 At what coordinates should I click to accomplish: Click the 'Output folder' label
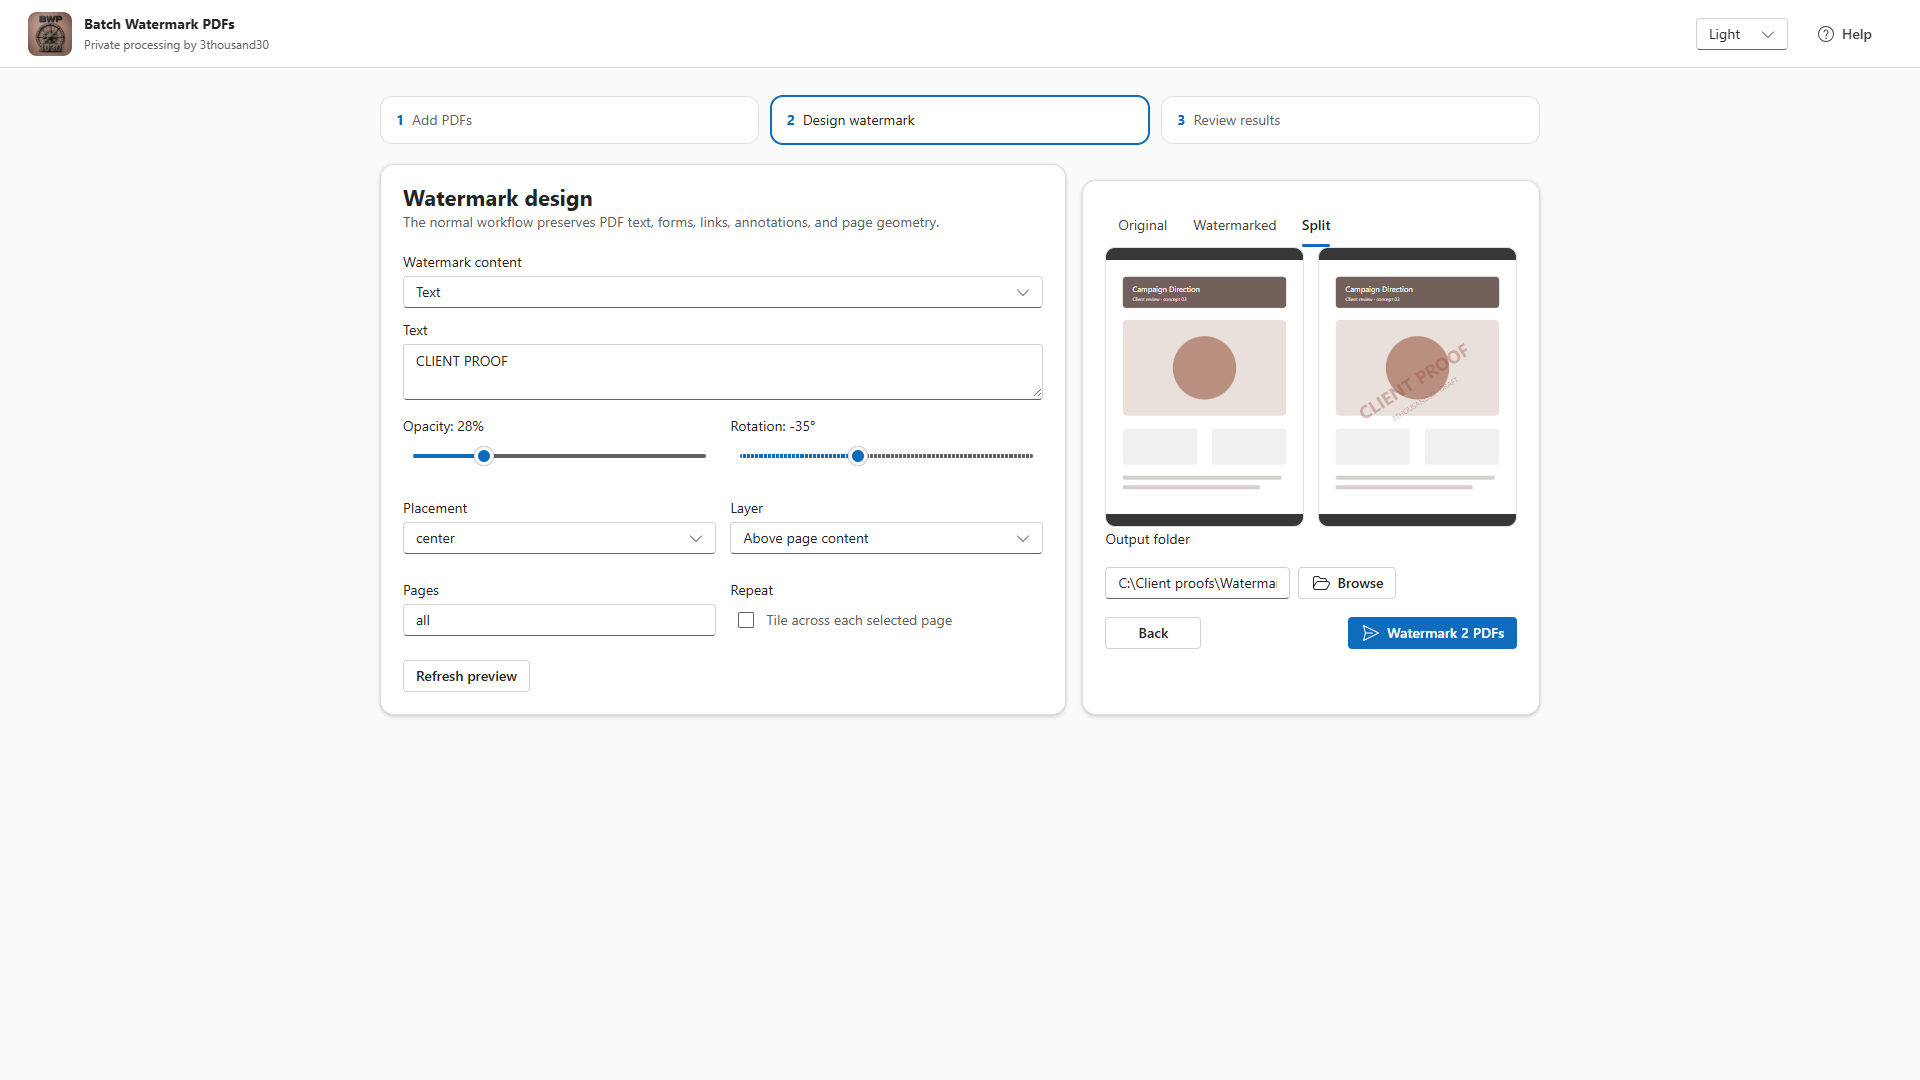pos(1147,539)
